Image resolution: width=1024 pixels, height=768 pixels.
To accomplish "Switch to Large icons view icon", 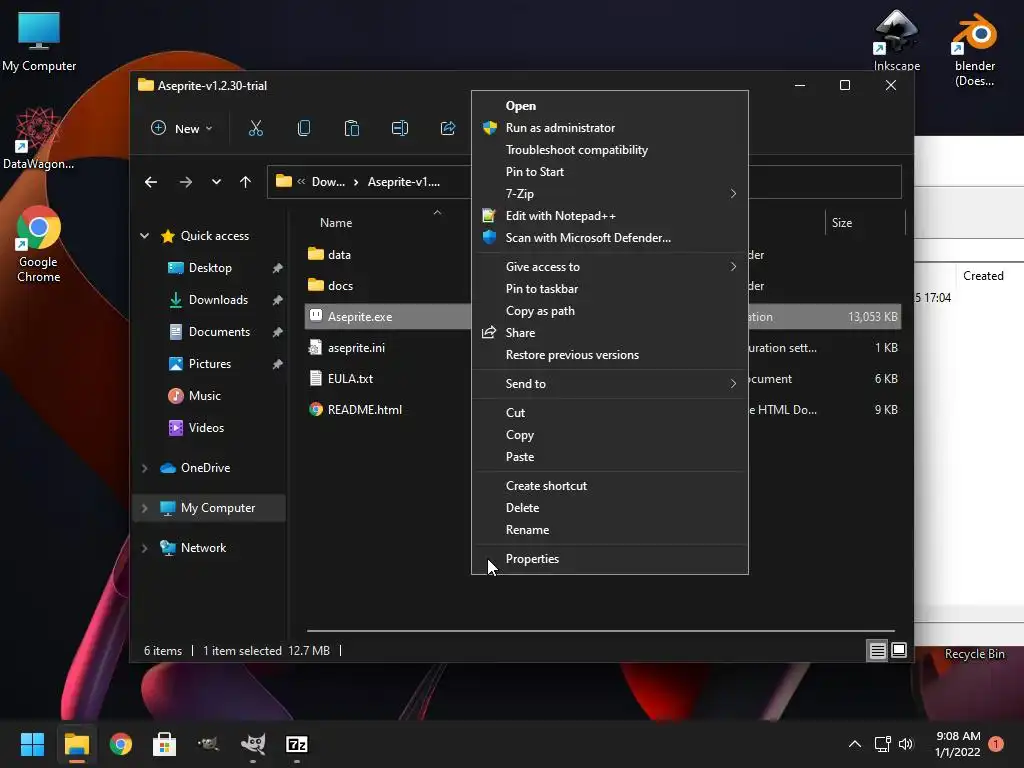I will pos(899,650).
